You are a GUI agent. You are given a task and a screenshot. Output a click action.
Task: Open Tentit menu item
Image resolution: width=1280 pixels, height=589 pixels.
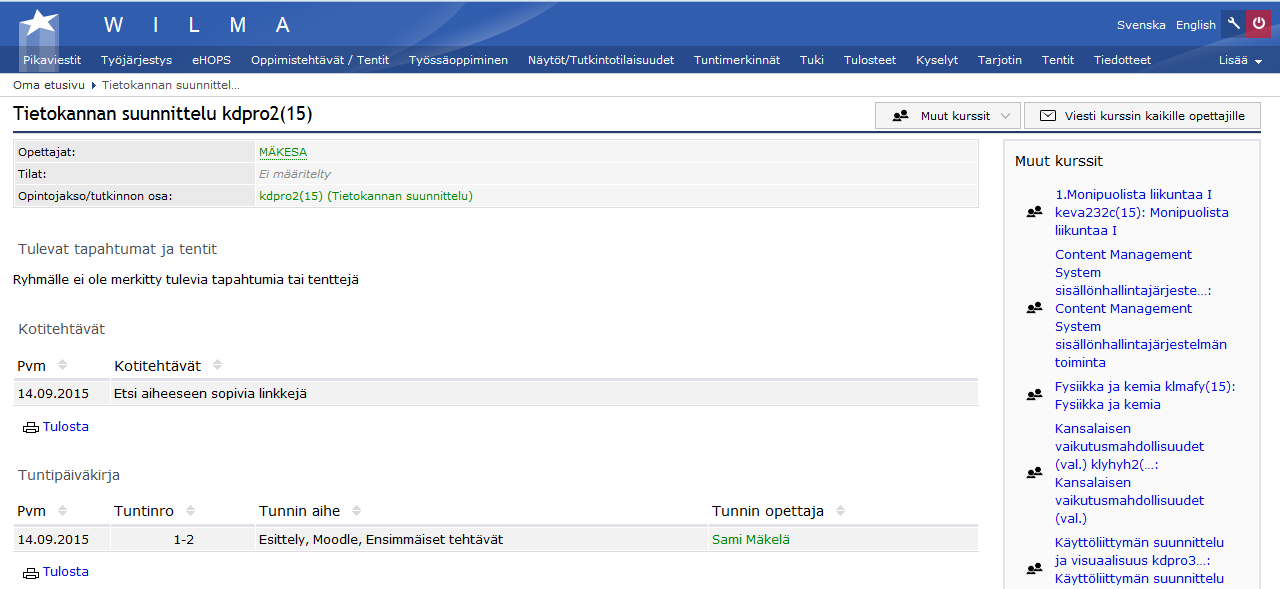coord(1058,60)
